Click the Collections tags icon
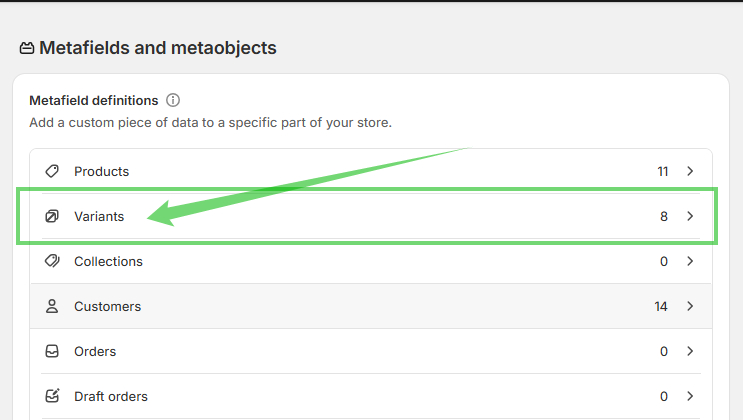 click(x=53, y=261)
